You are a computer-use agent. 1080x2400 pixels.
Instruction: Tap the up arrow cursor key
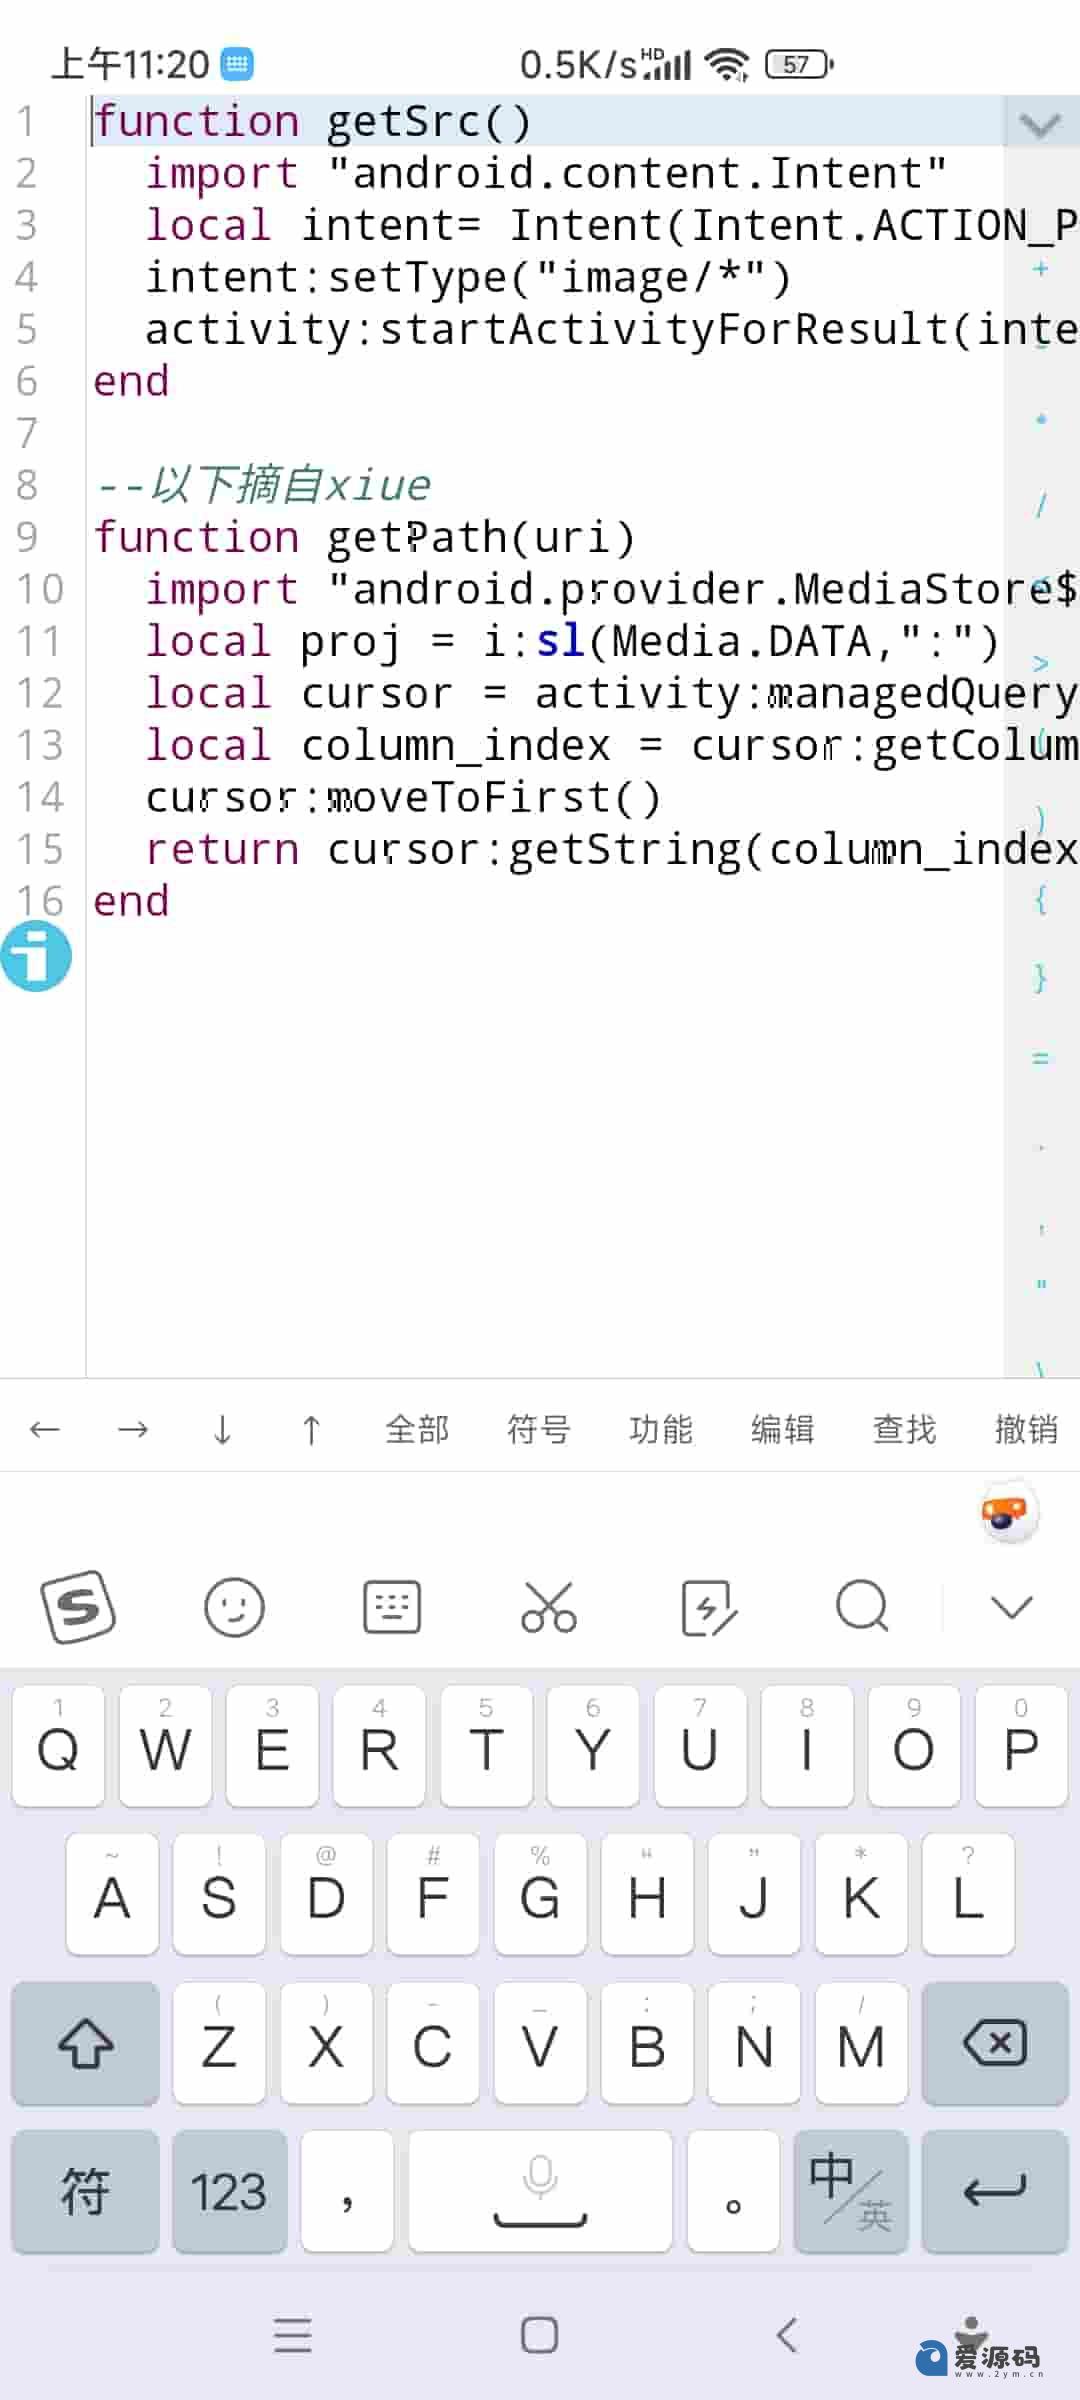tap(311, 1429)
